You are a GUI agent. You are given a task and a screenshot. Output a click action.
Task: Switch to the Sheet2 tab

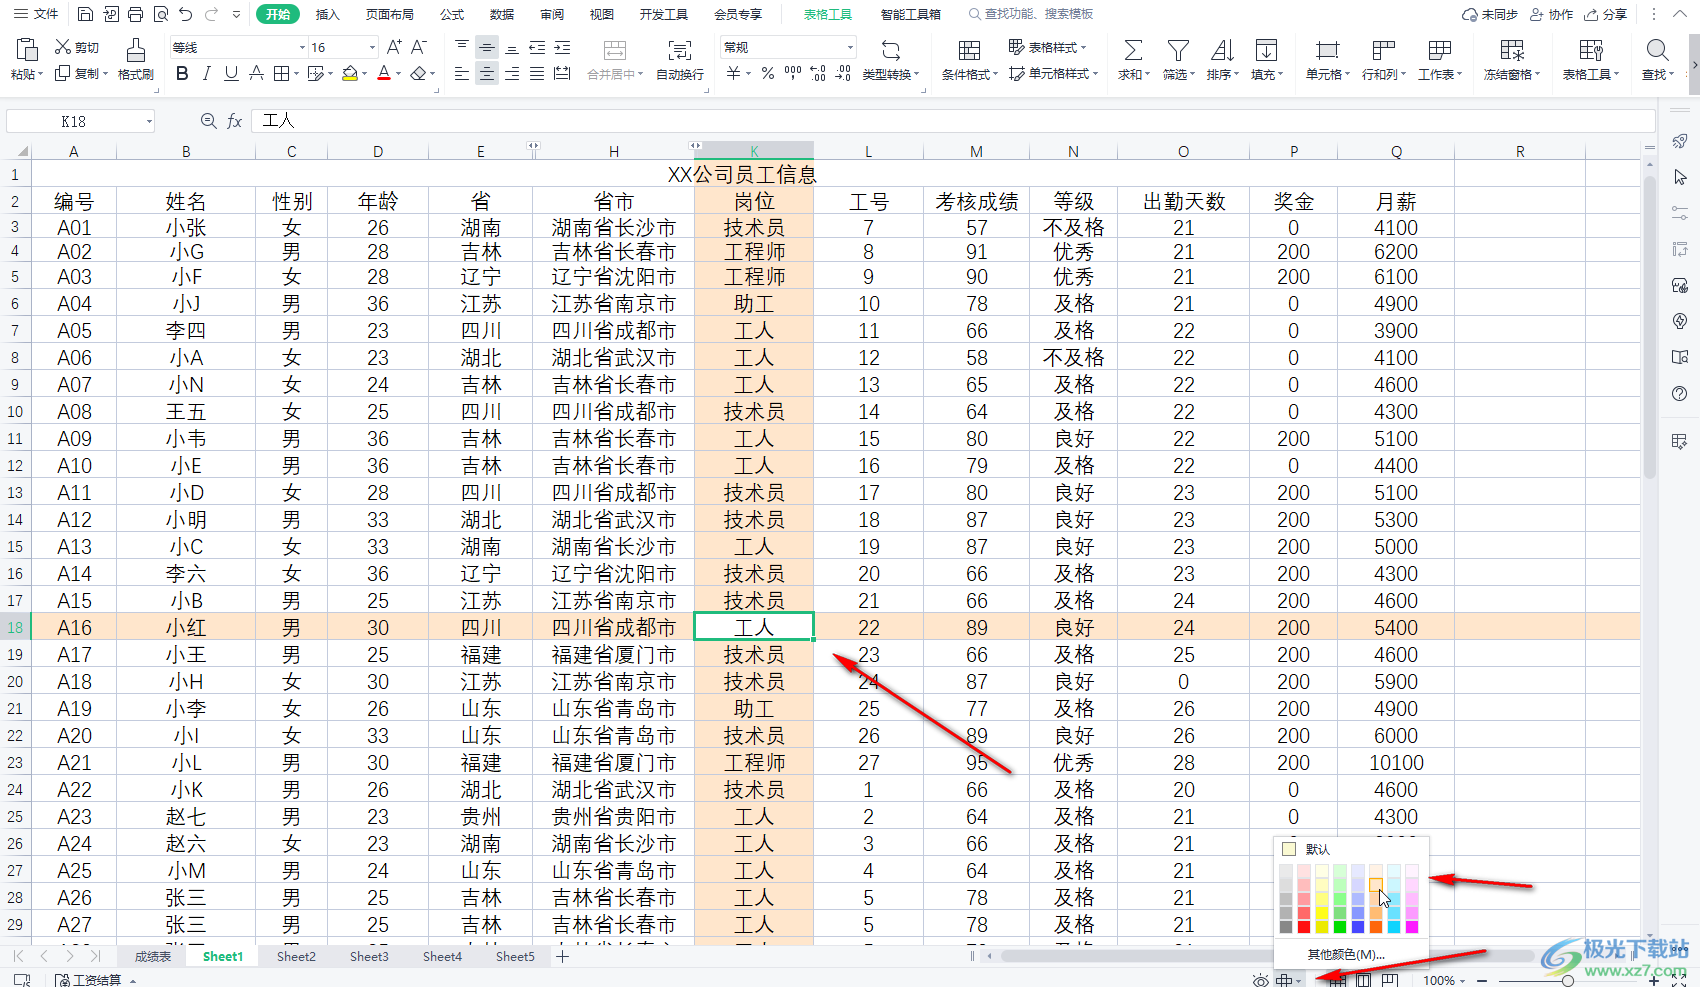click(296, 956)
